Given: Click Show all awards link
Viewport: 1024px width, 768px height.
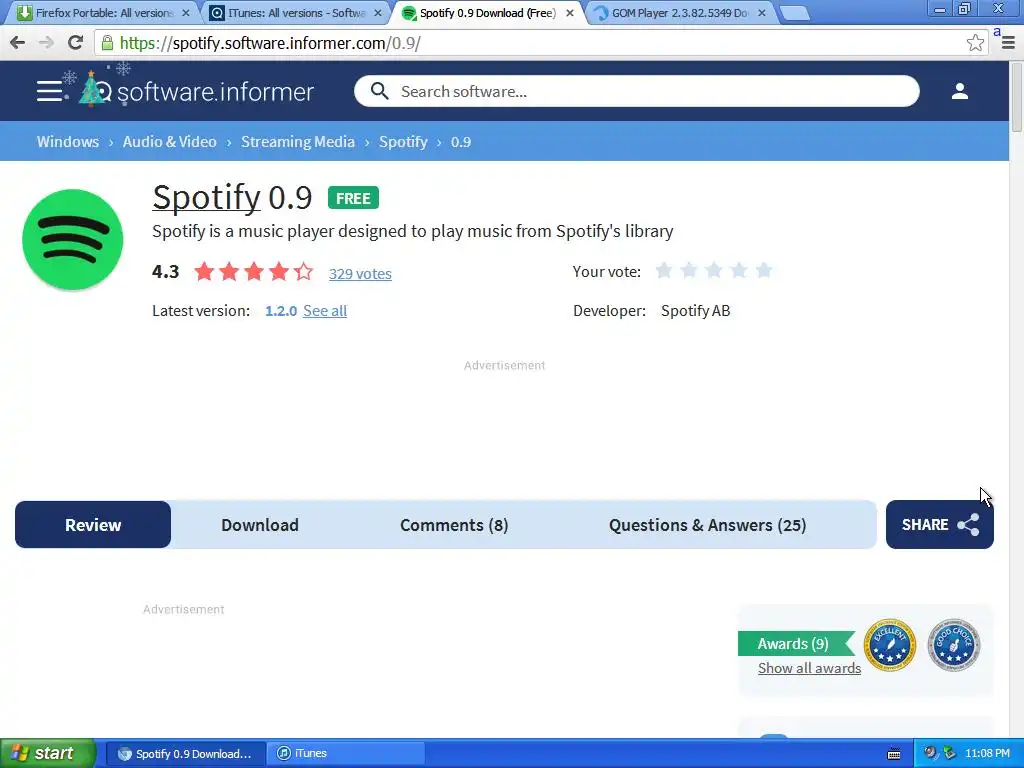Looking at the screenshot, I should [x=809, y=668].
